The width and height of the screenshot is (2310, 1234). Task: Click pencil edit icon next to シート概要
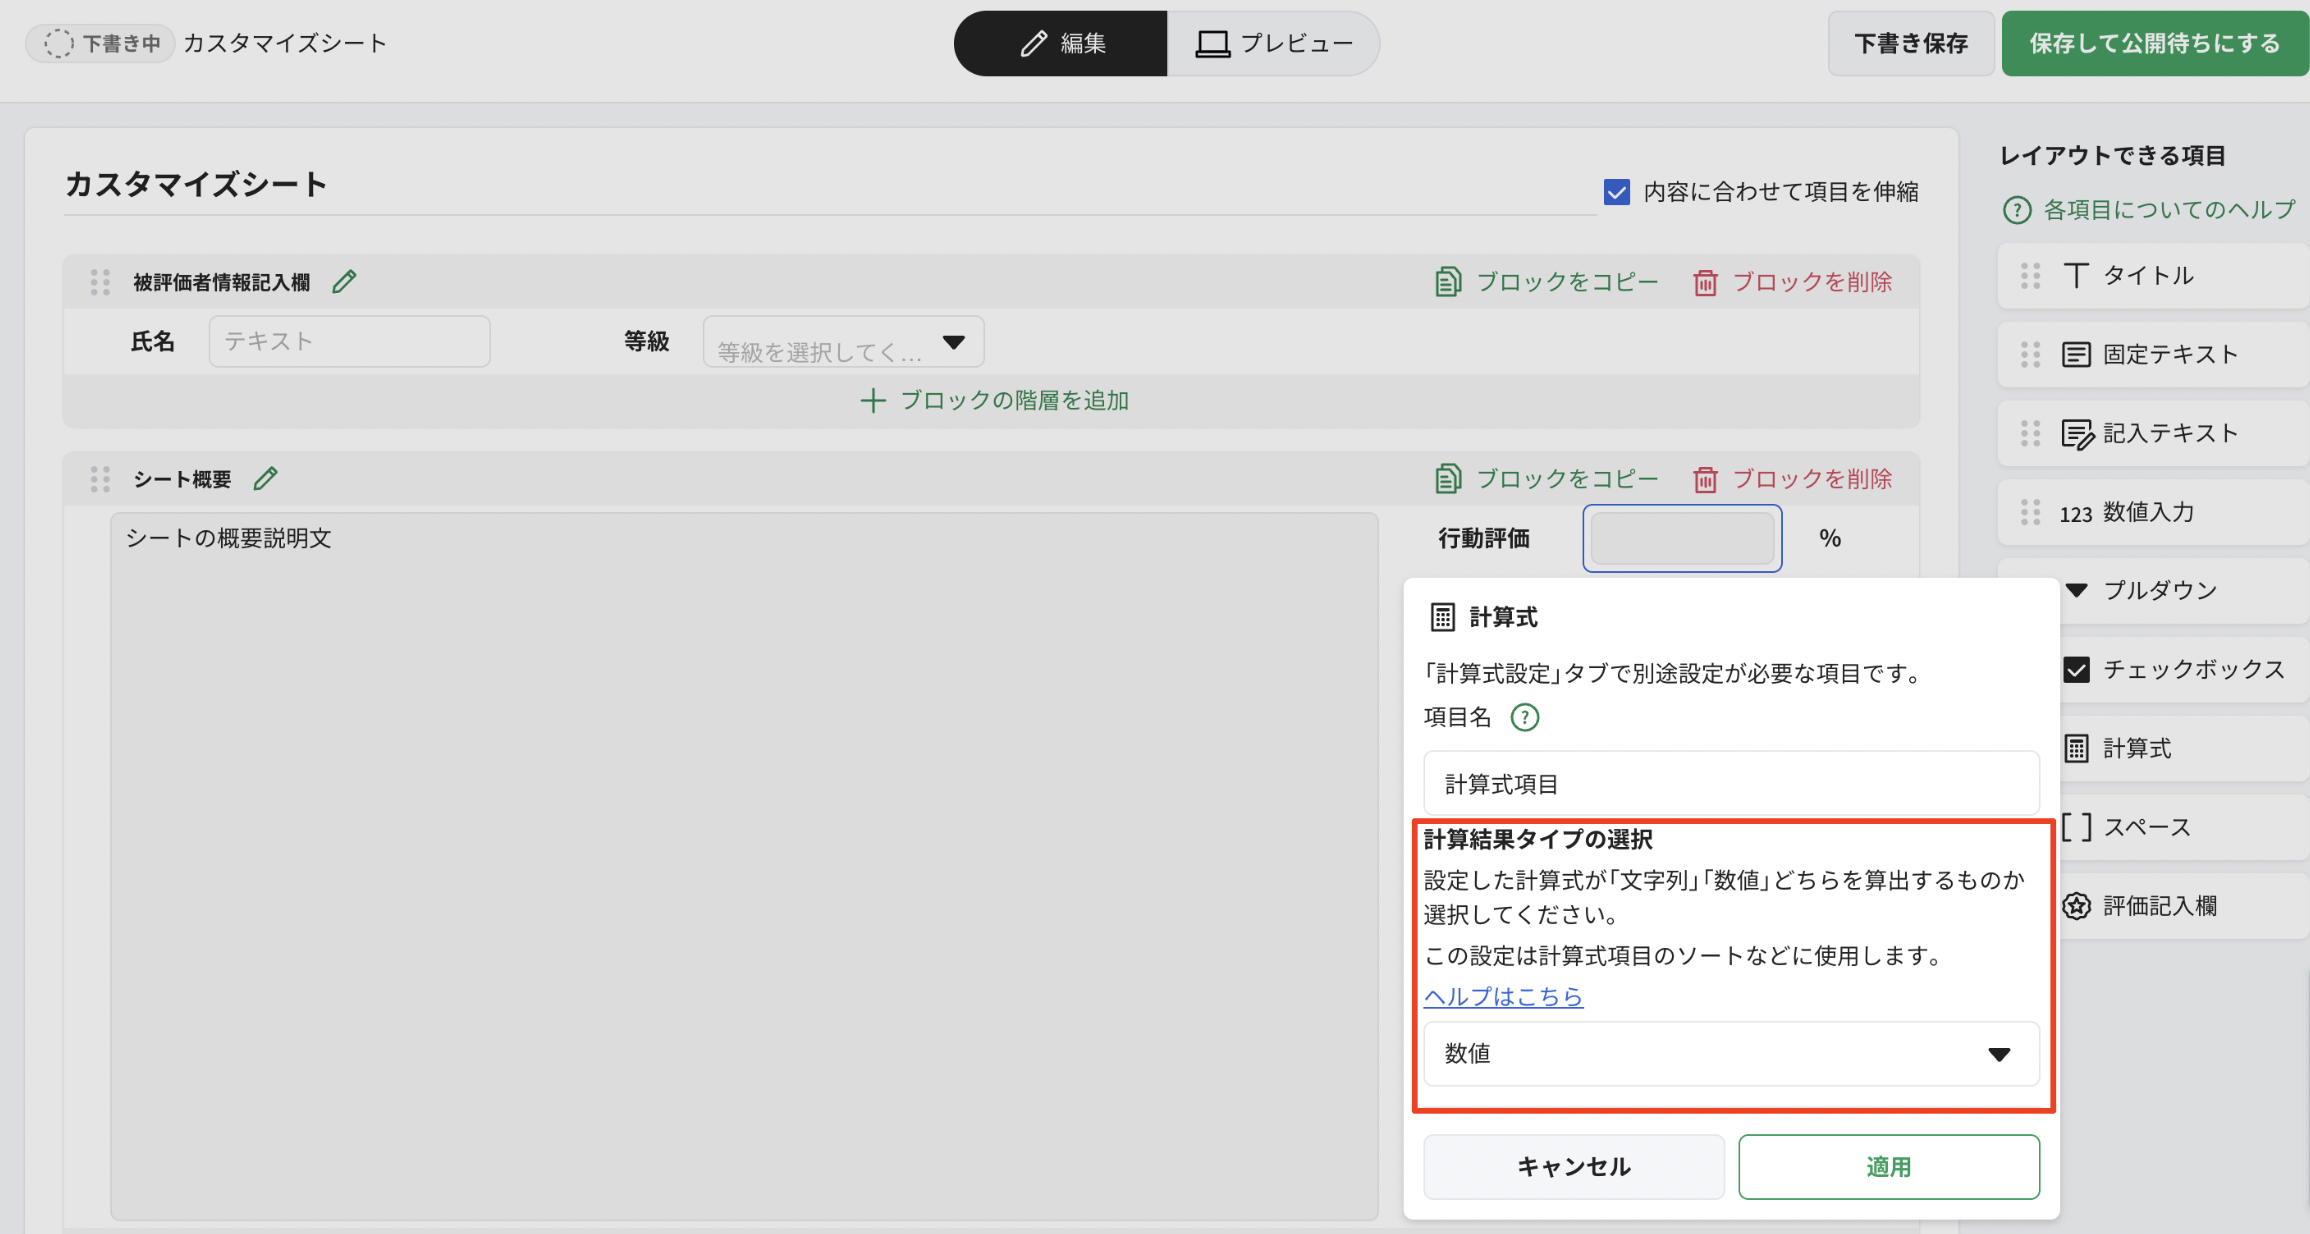pos(265,479)
